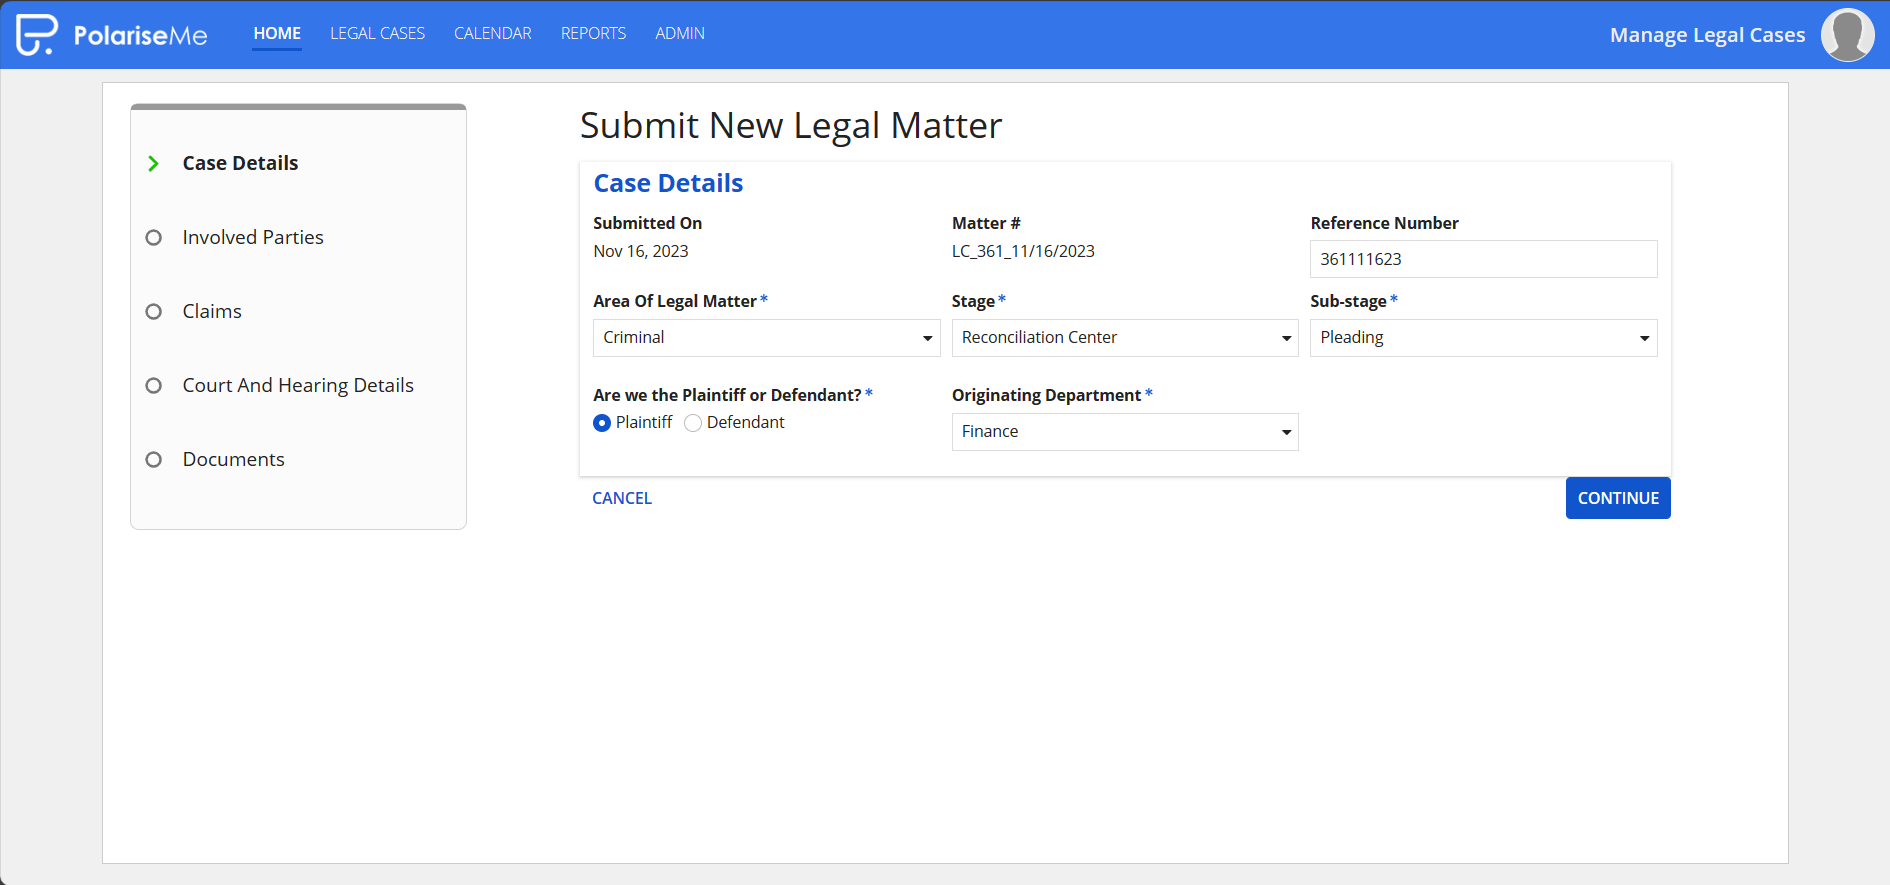Click the Involved Parties step circle
Viewport: 1890px width, 885px height.
coord(153,237)
